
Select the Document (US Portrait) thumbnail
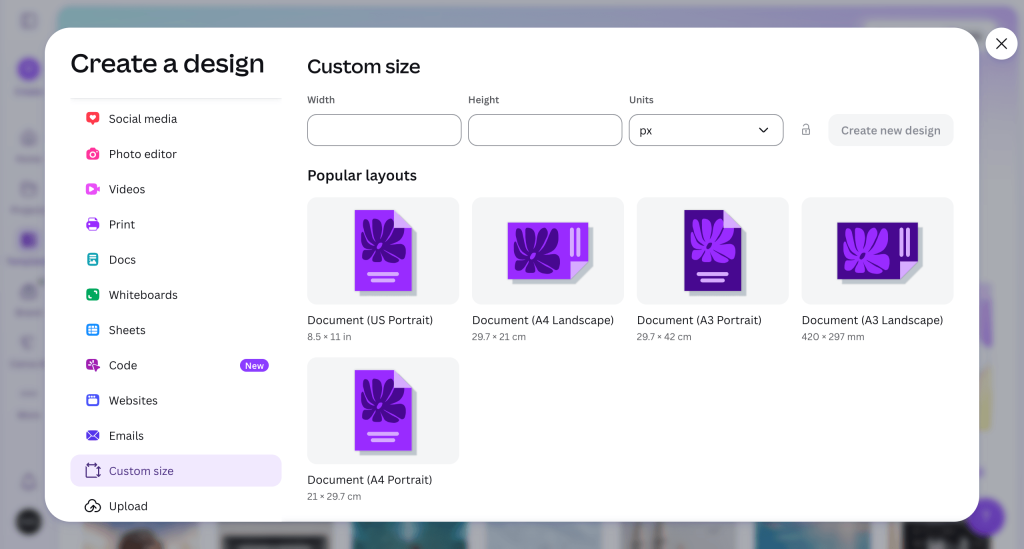[383, 251]
